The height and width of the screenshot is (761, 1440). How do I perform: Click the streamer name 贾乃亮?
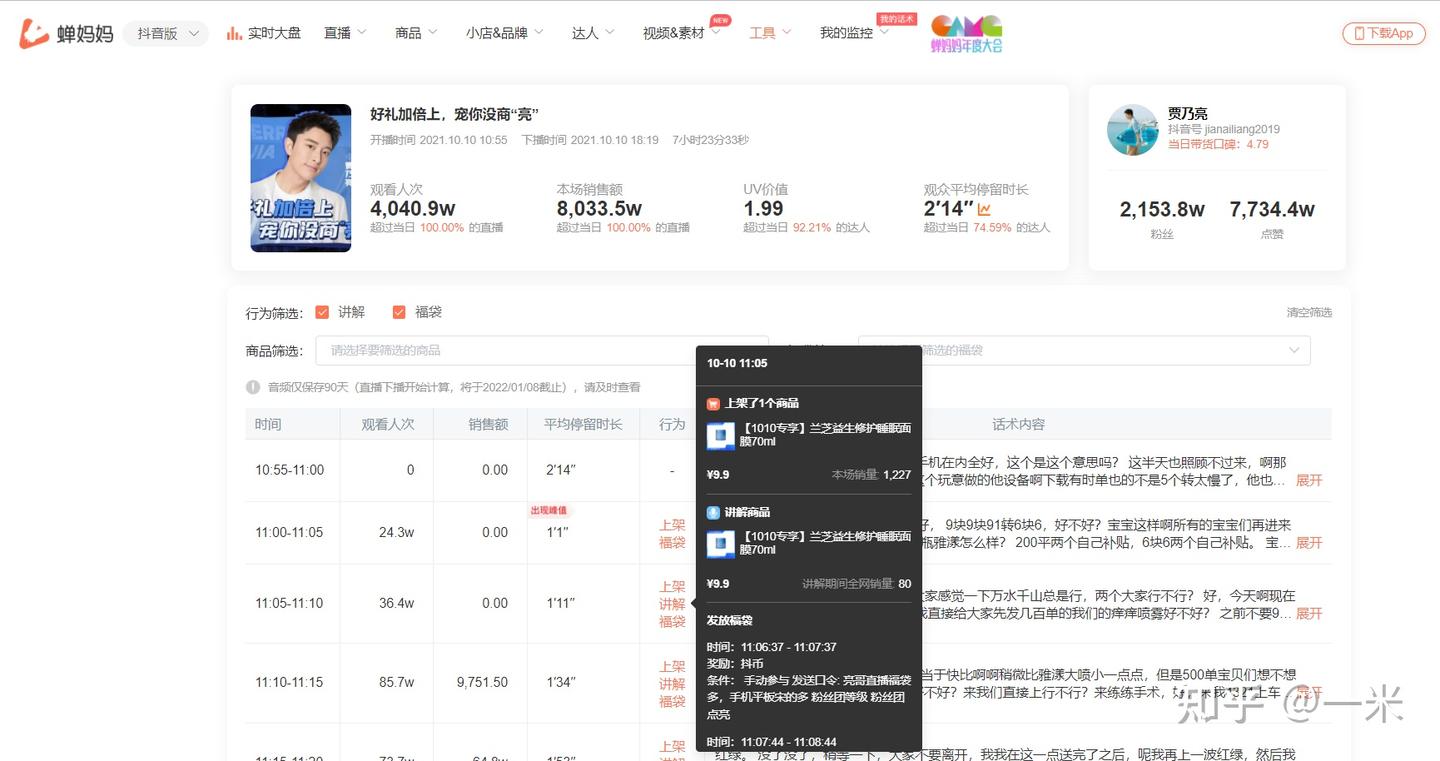(x=1188, y=113)
